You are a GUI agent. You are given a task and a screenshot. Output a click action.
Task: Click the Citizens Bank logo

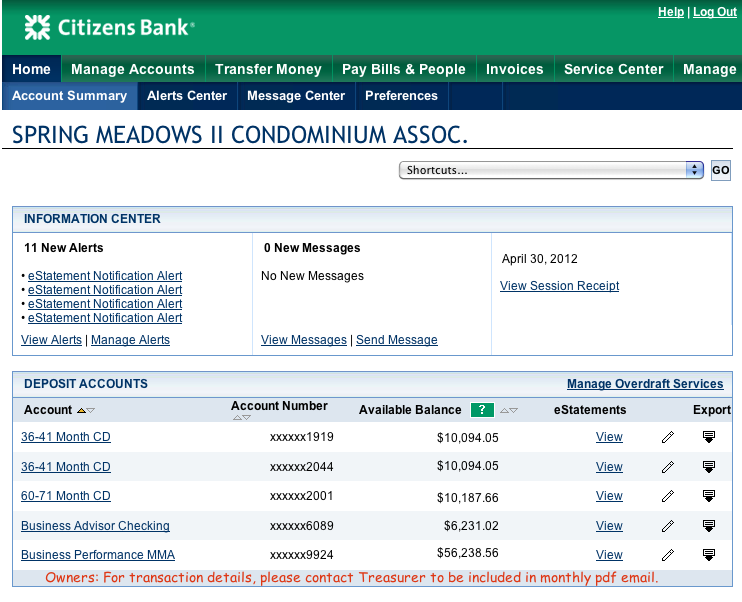tap(109, 27)
